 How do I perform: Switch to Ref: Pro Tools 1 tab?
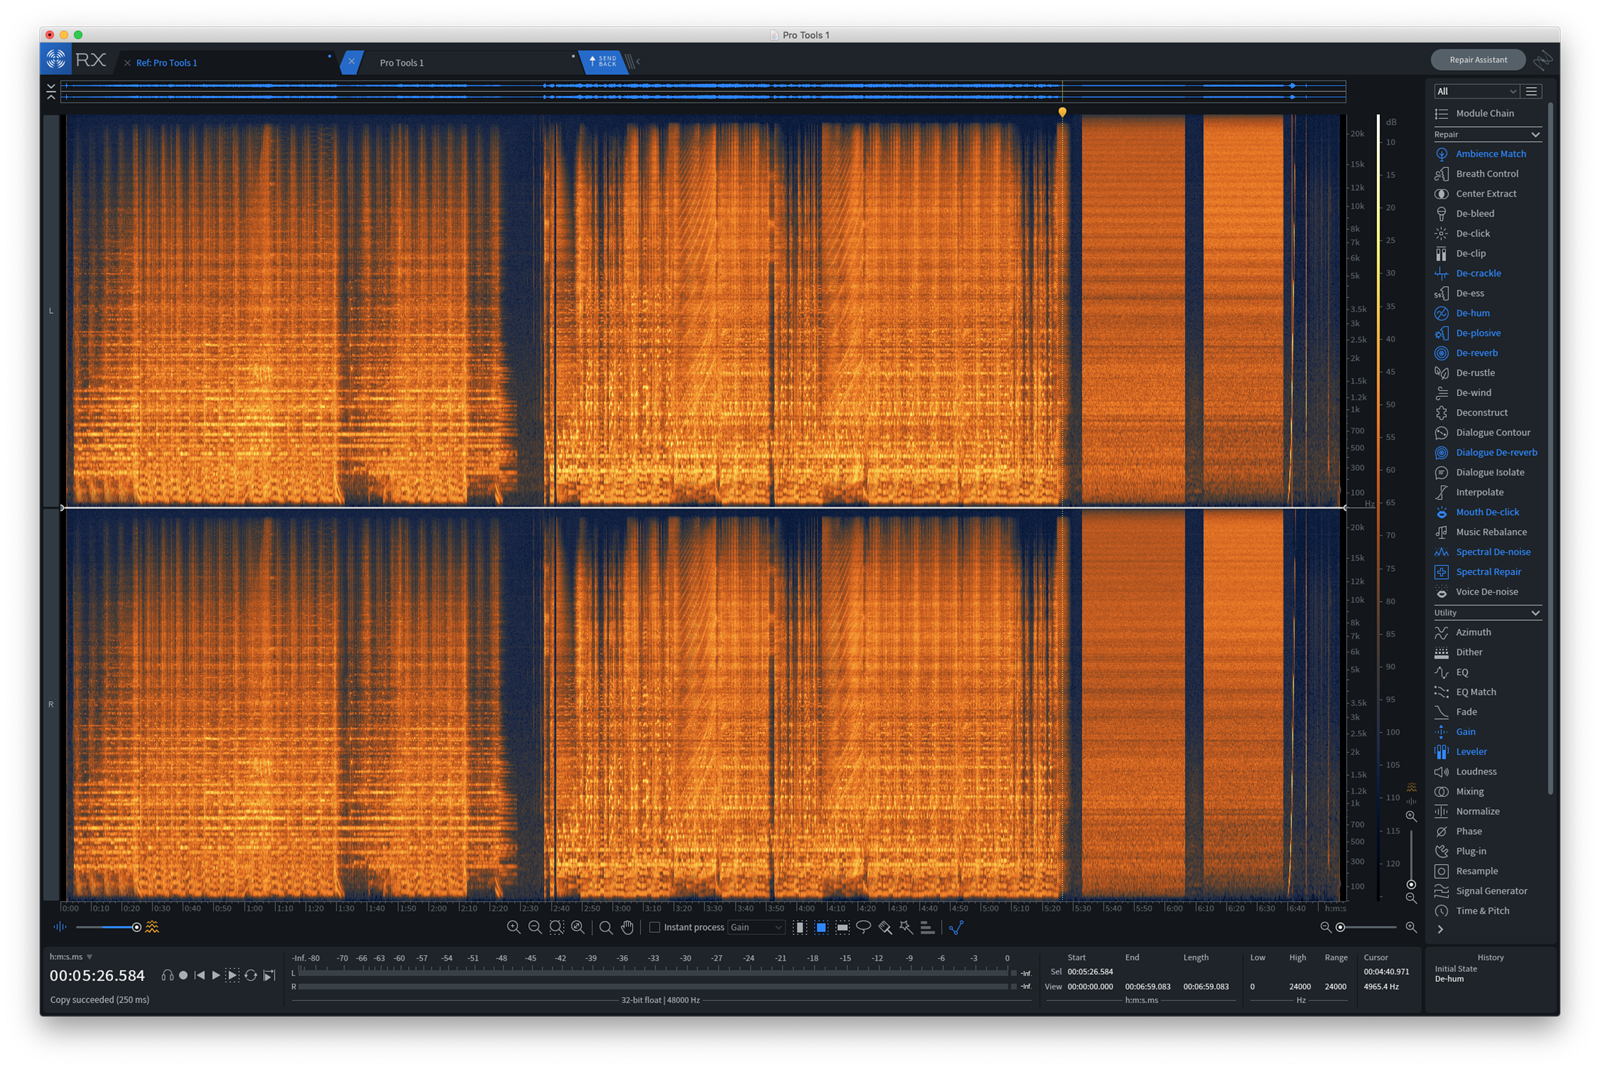click(167, 62)
